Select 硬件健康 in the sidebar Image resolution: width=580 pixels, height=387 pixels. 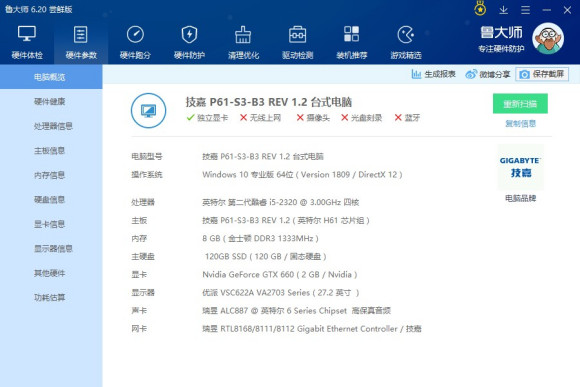(x=51, y=101)
